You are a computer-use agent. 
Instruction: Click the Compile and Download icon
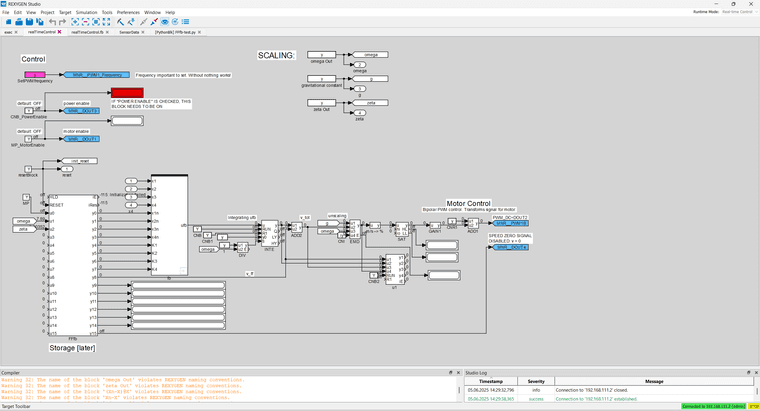131,22
